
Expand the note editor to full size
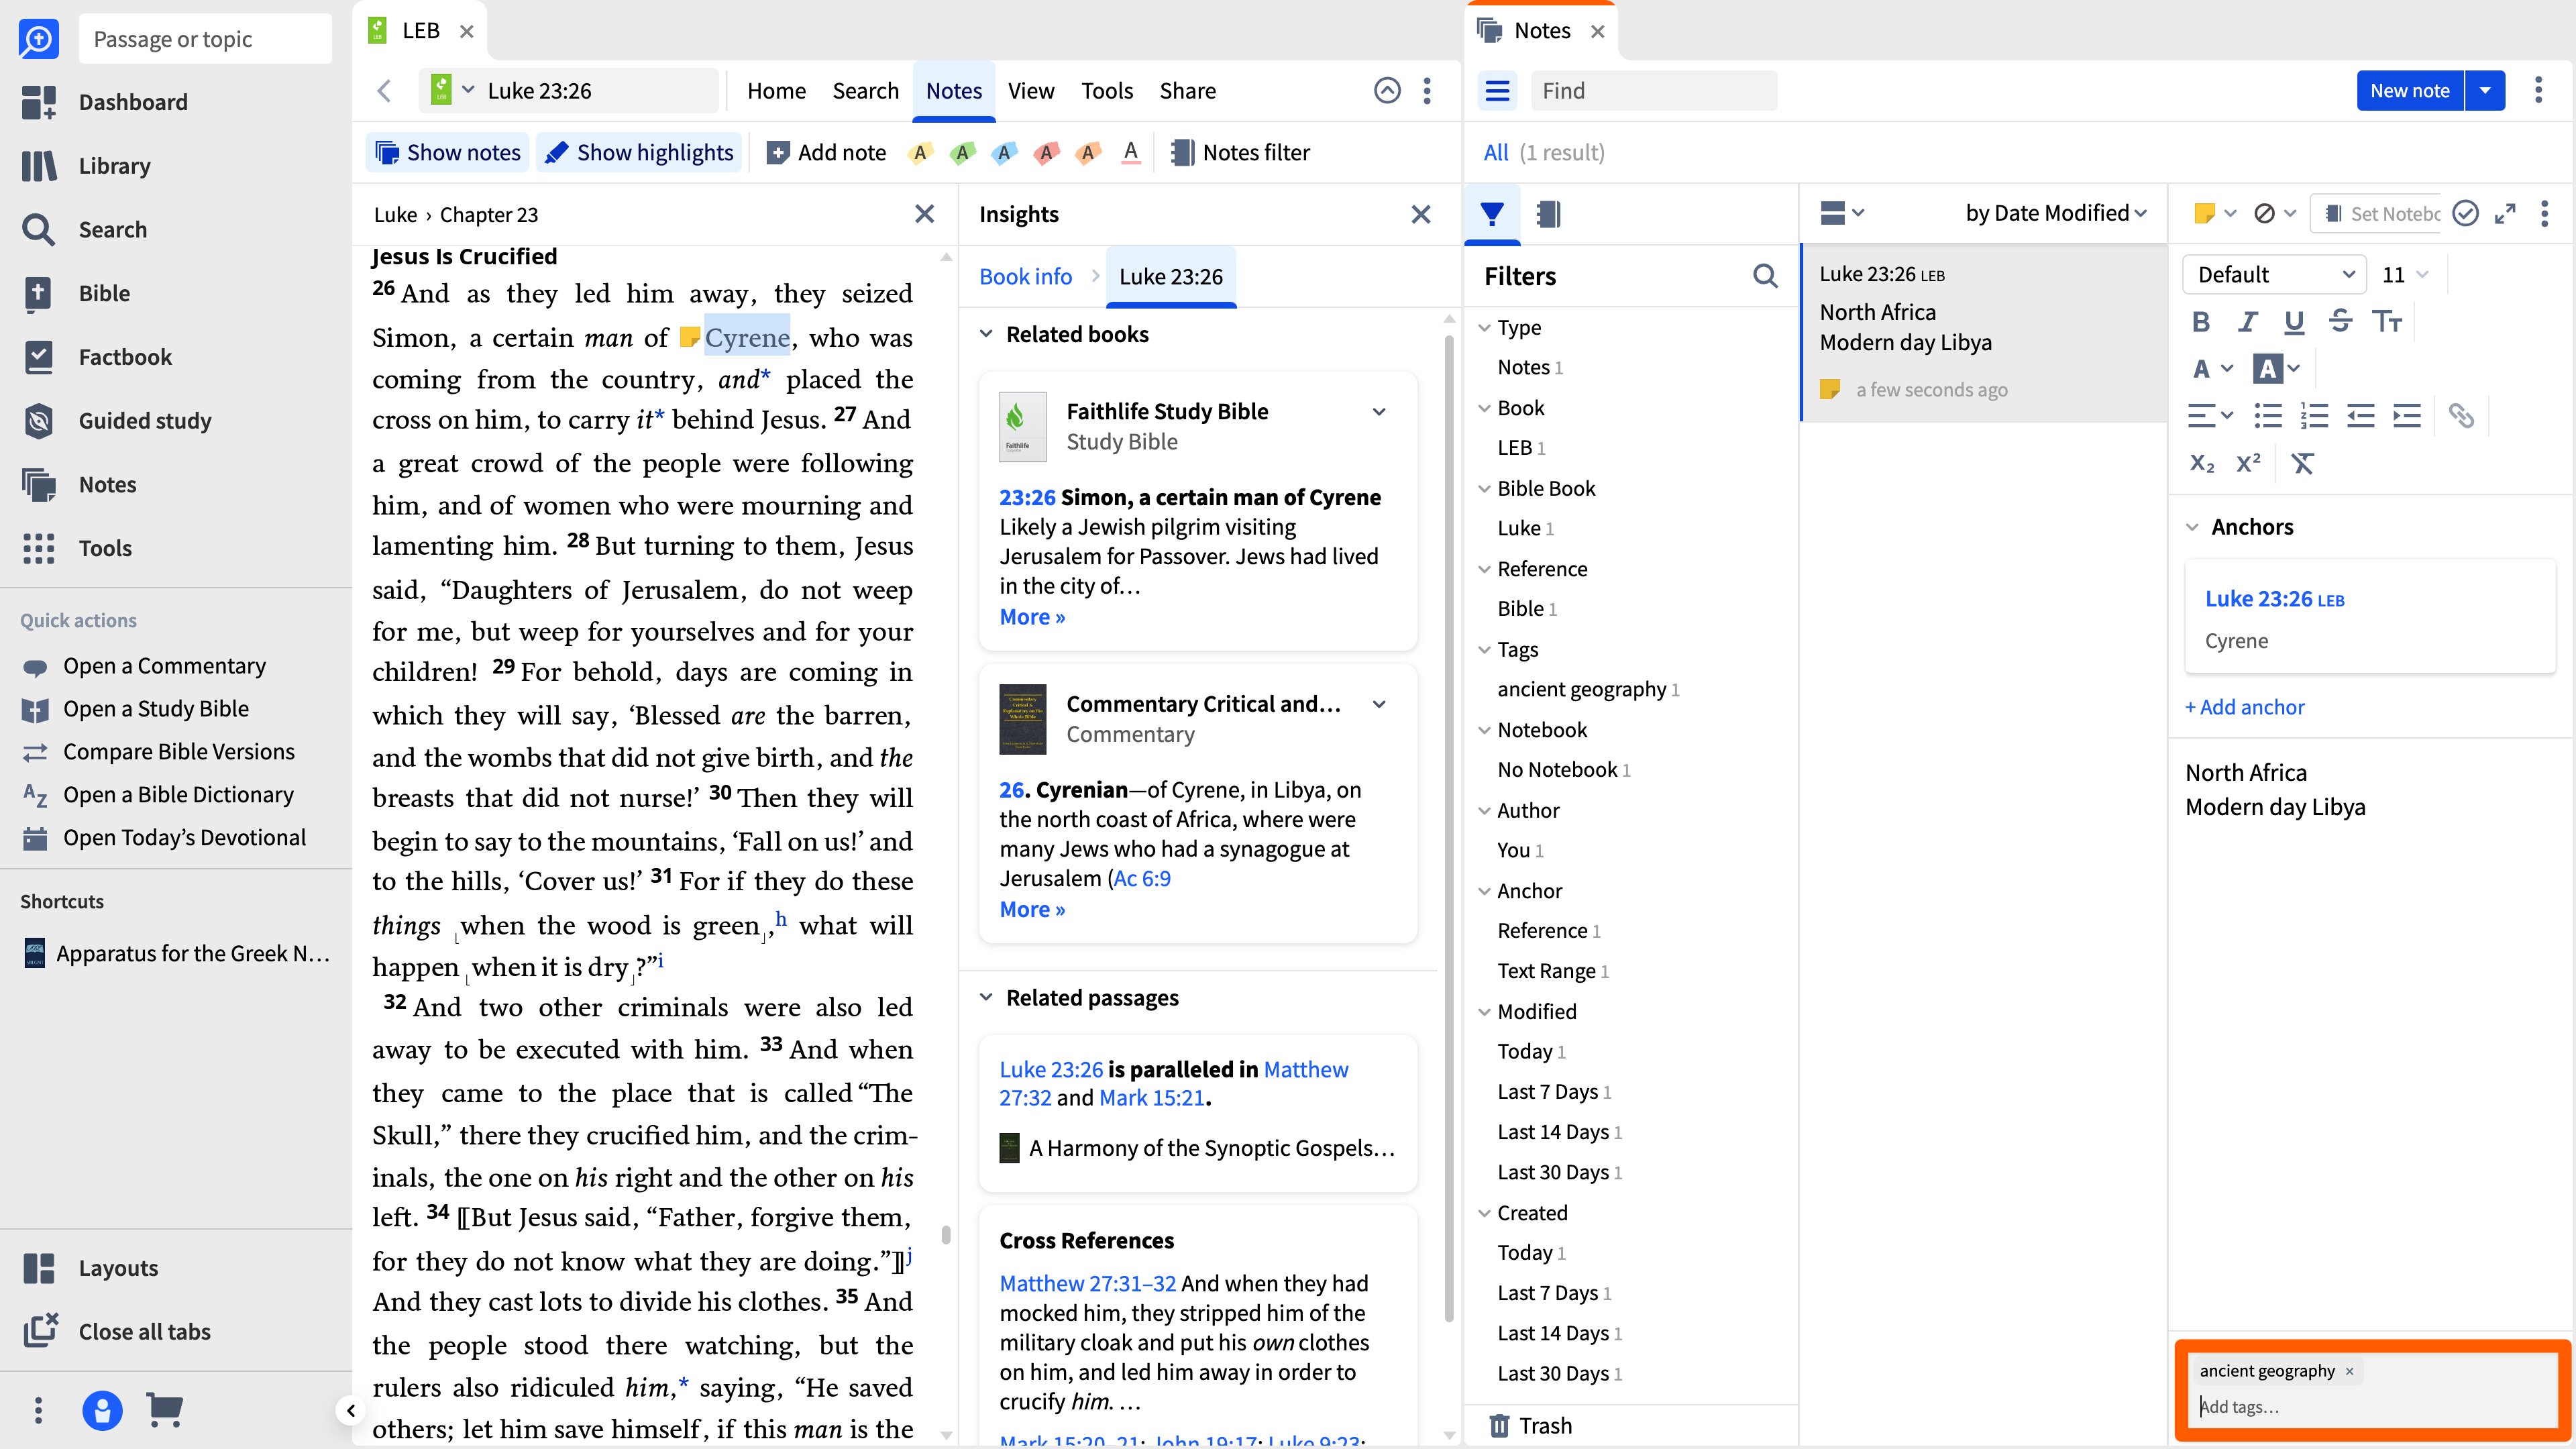(2504, 214)
